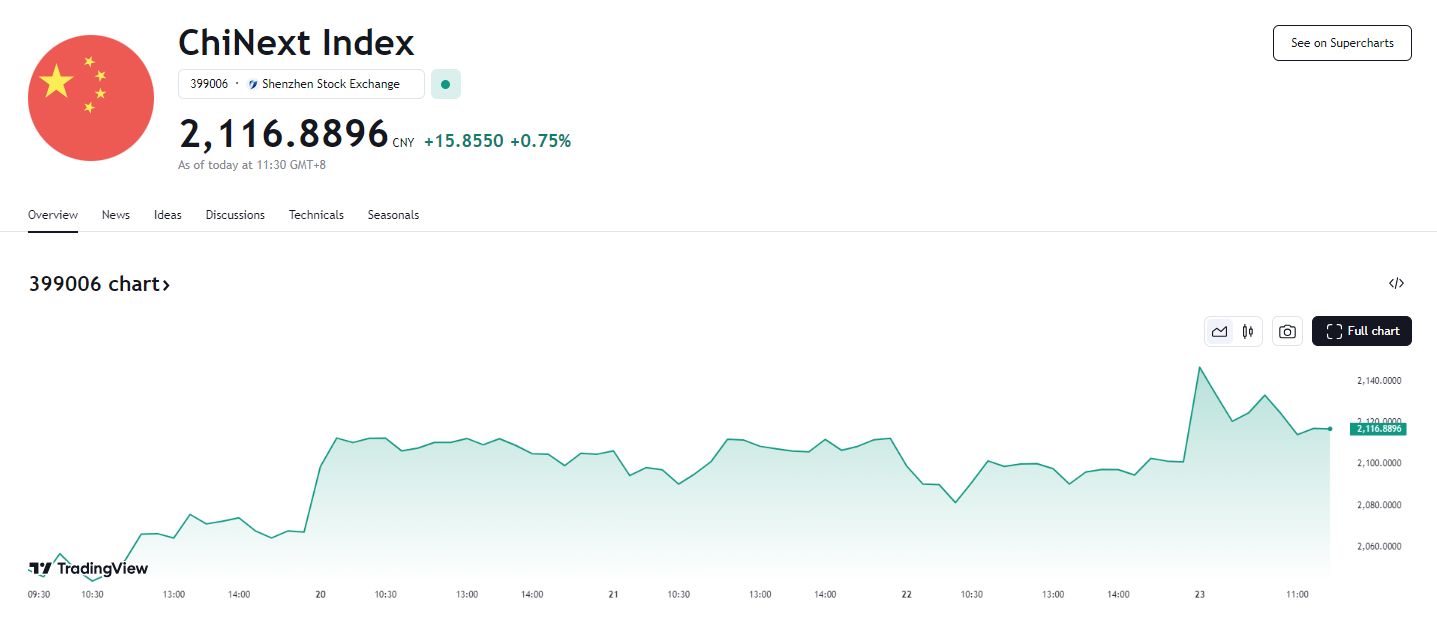This screenshot has height=617, width=1437.
Task: Select the Ideas tab
Action: pos(168,215)
